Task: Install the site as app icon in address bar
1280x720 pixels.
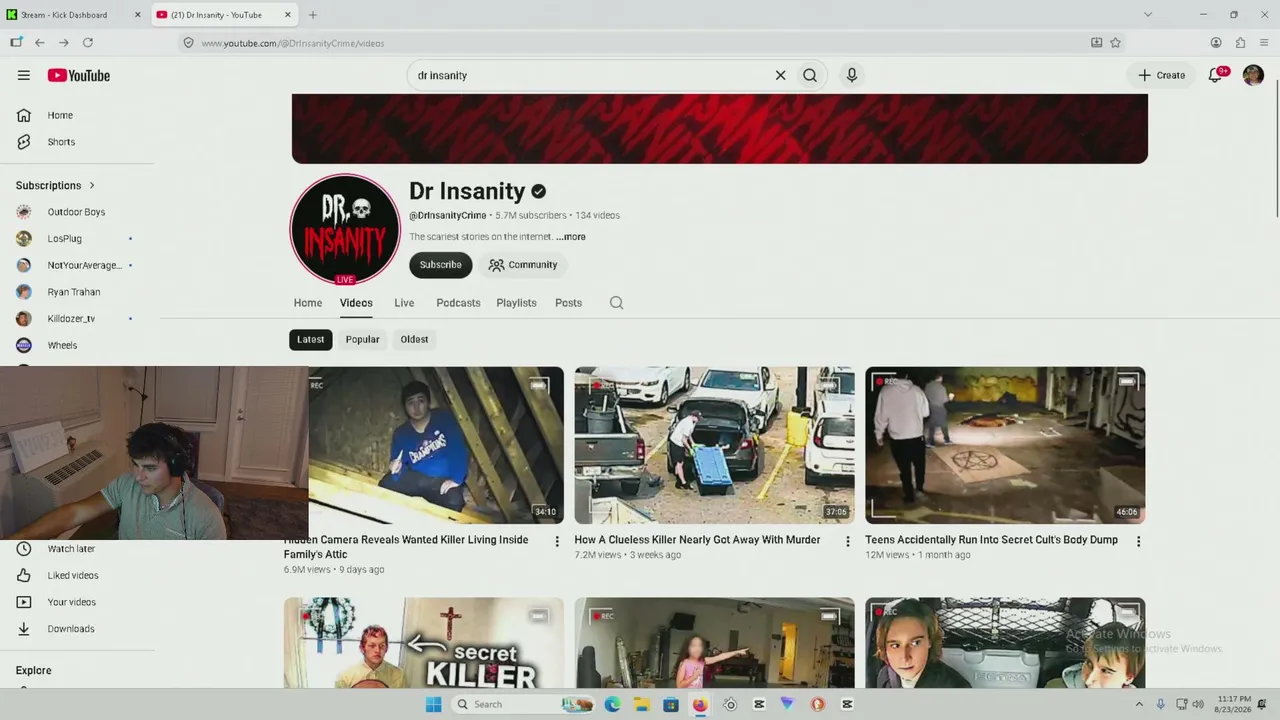Action: (1096, 43)
